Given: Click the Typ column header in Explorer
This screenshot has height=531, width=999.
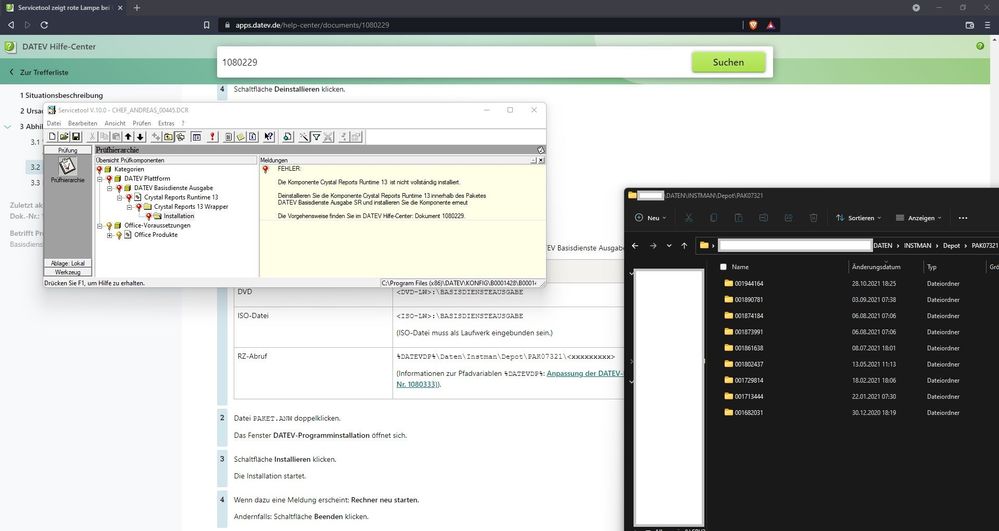Looking at the screenshot, I should click(931, 267).
